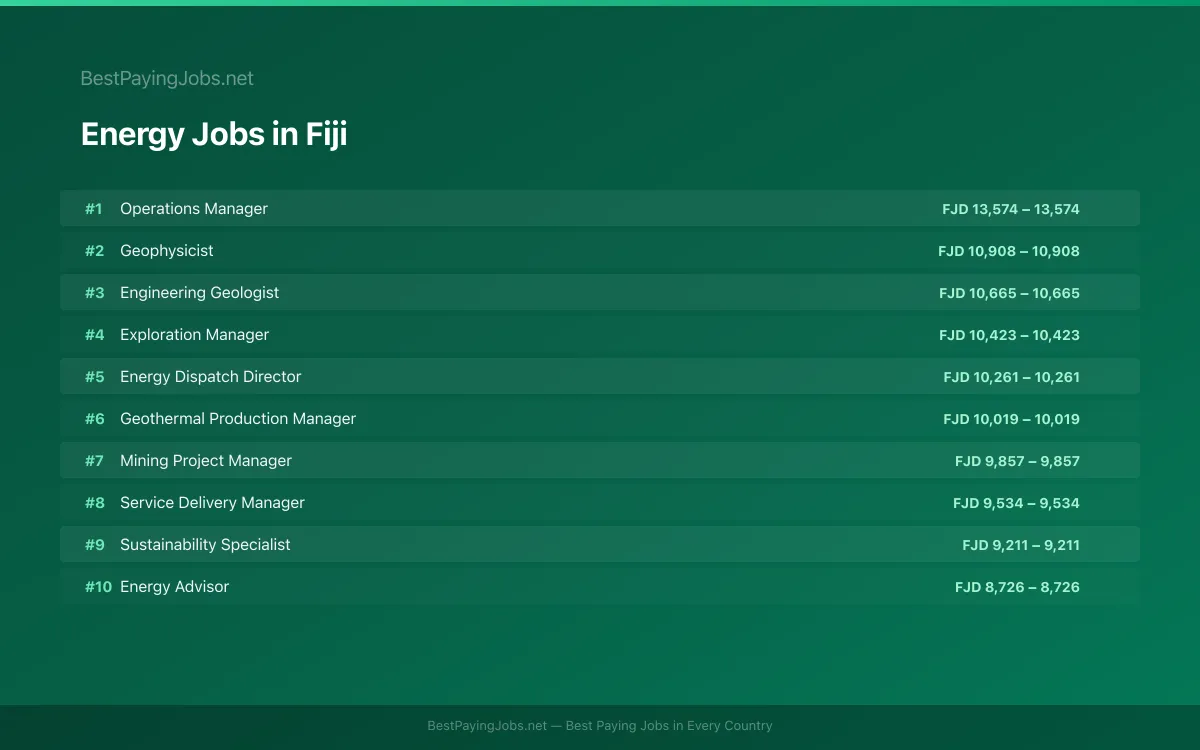Image resolution: width=1200 pixels, height=750 pixels.
Task: Open the Geophysicist job entry
Action: tap(600, 251)
